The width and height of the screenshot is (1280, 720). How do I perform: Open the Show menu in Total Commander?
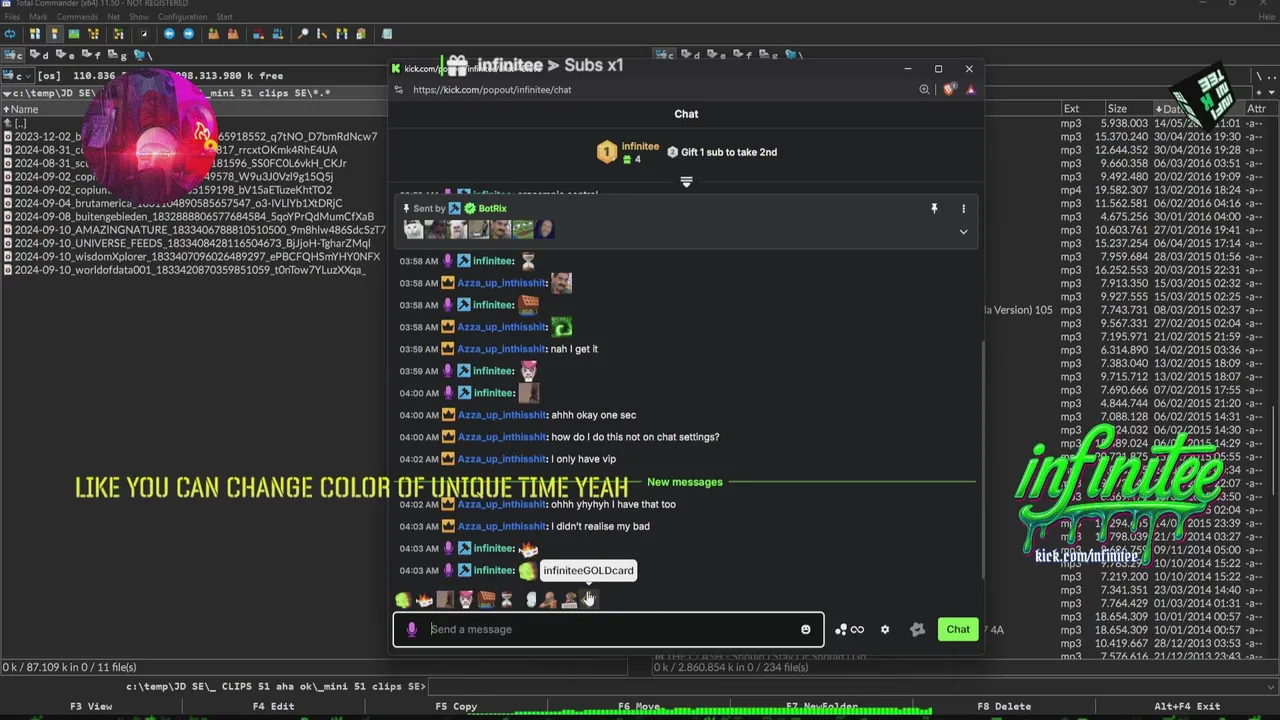(x=139, y=17)
